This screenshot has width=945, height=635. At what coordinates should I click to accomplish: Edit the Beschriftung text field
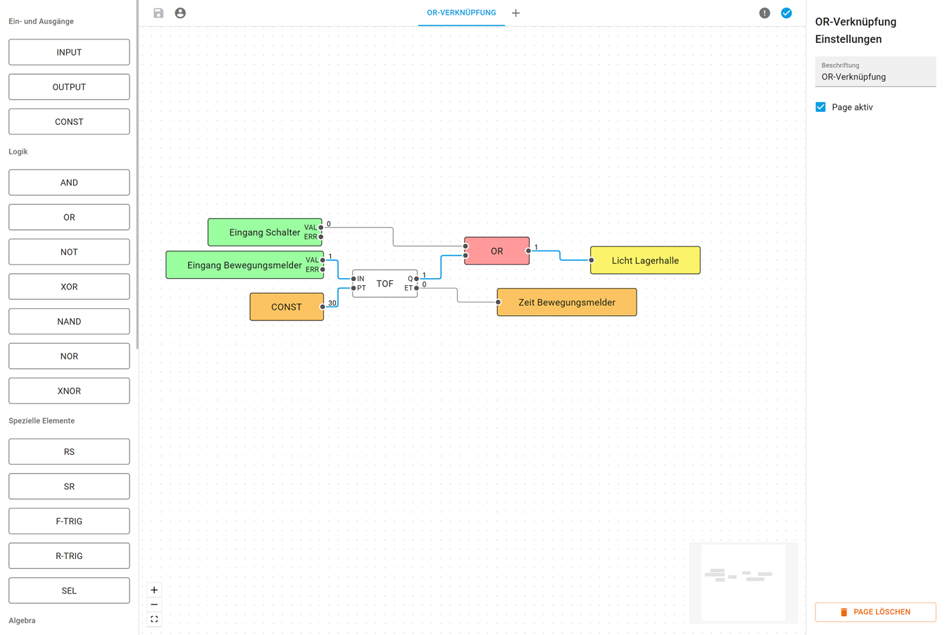coord(875,72)
